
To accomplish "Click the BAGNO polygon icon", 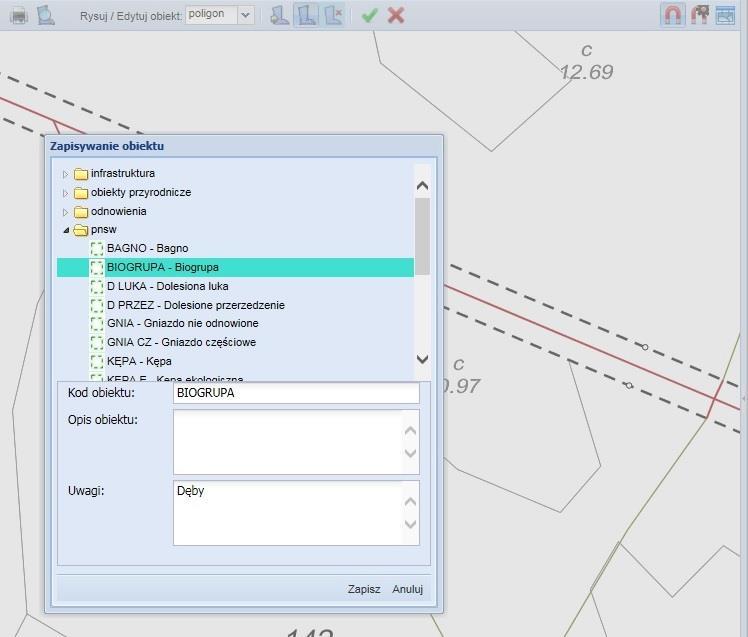I will [x=97, y=249].
